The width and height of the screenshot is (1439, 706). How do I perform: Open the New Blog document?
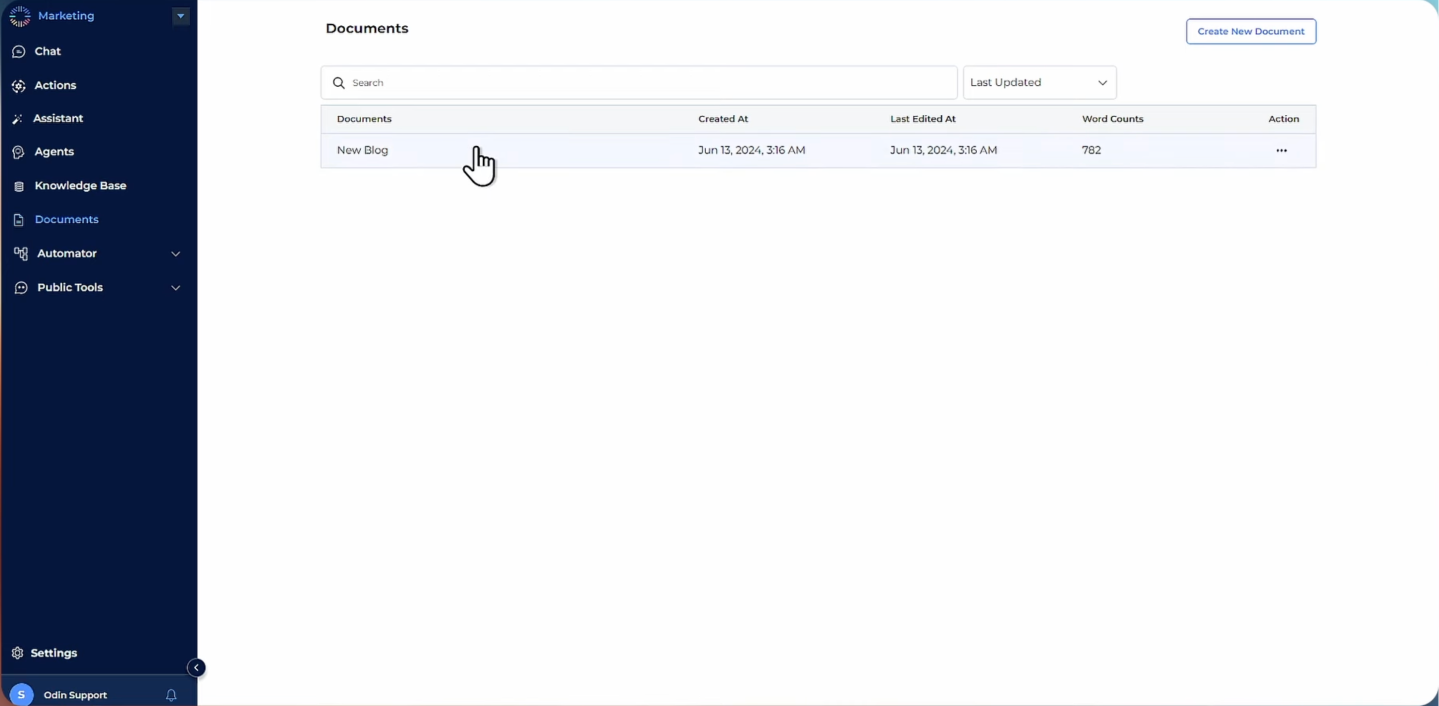click(x=362, y=150)
